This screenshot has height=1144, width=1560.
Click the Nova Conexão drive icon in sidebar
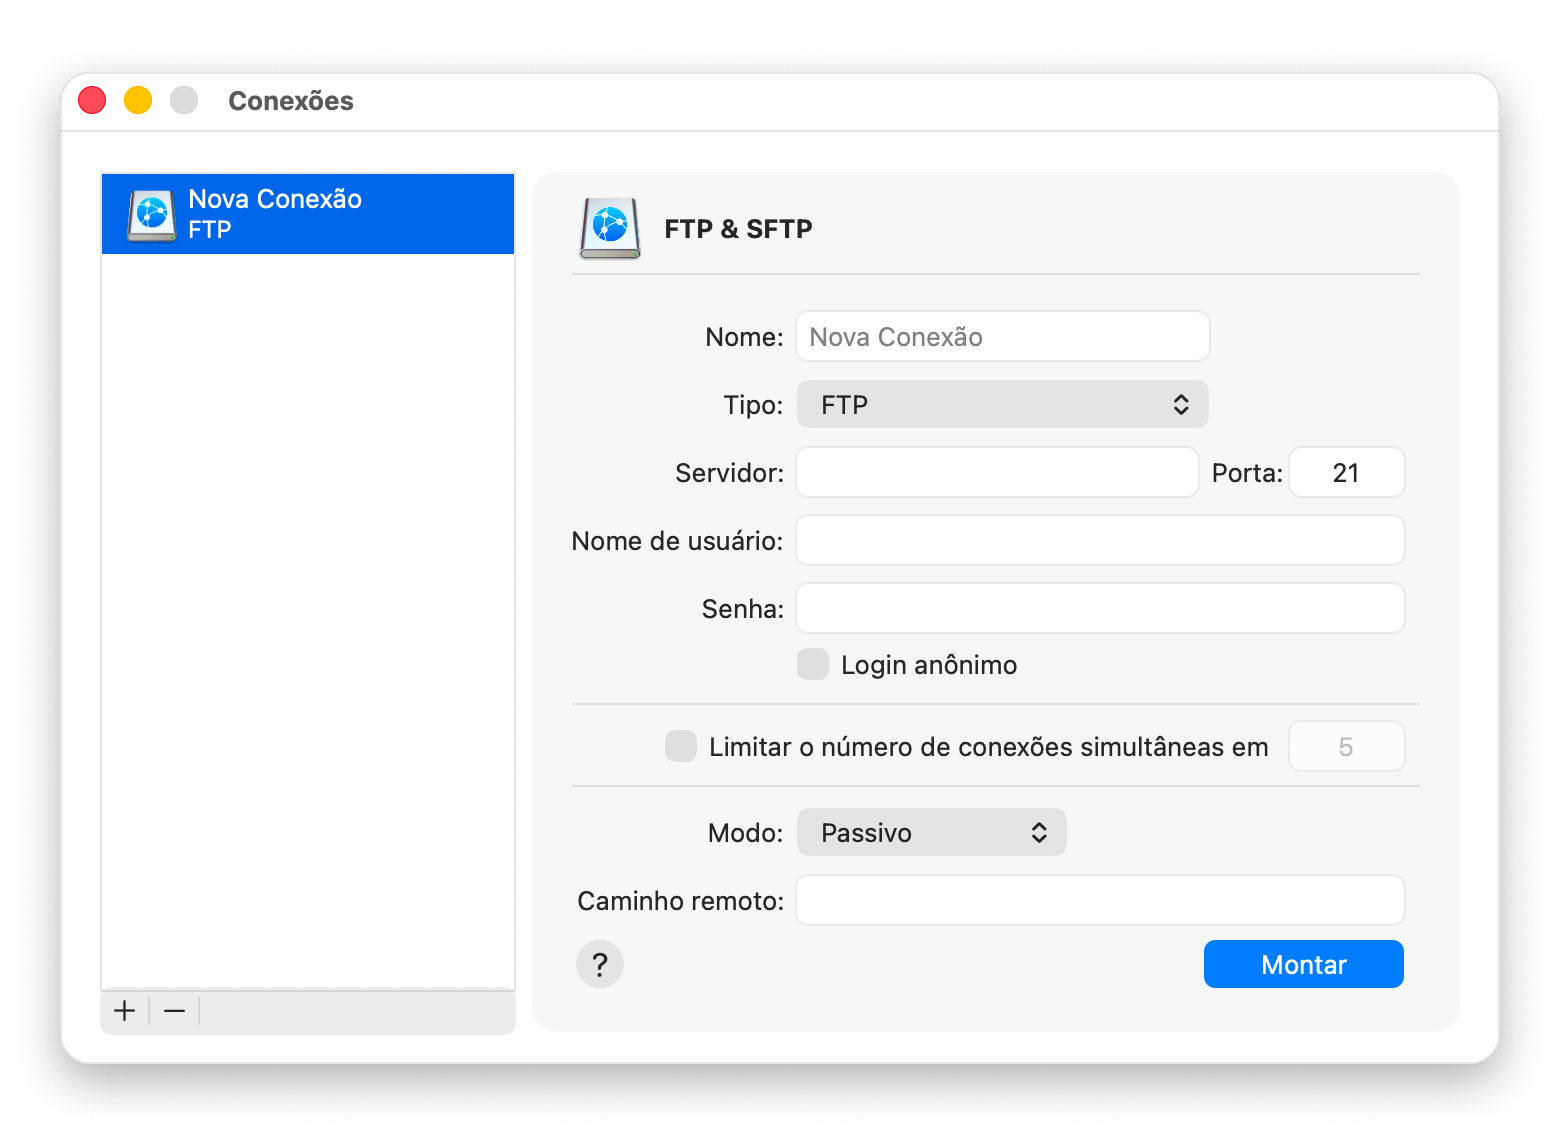(152, 215)
